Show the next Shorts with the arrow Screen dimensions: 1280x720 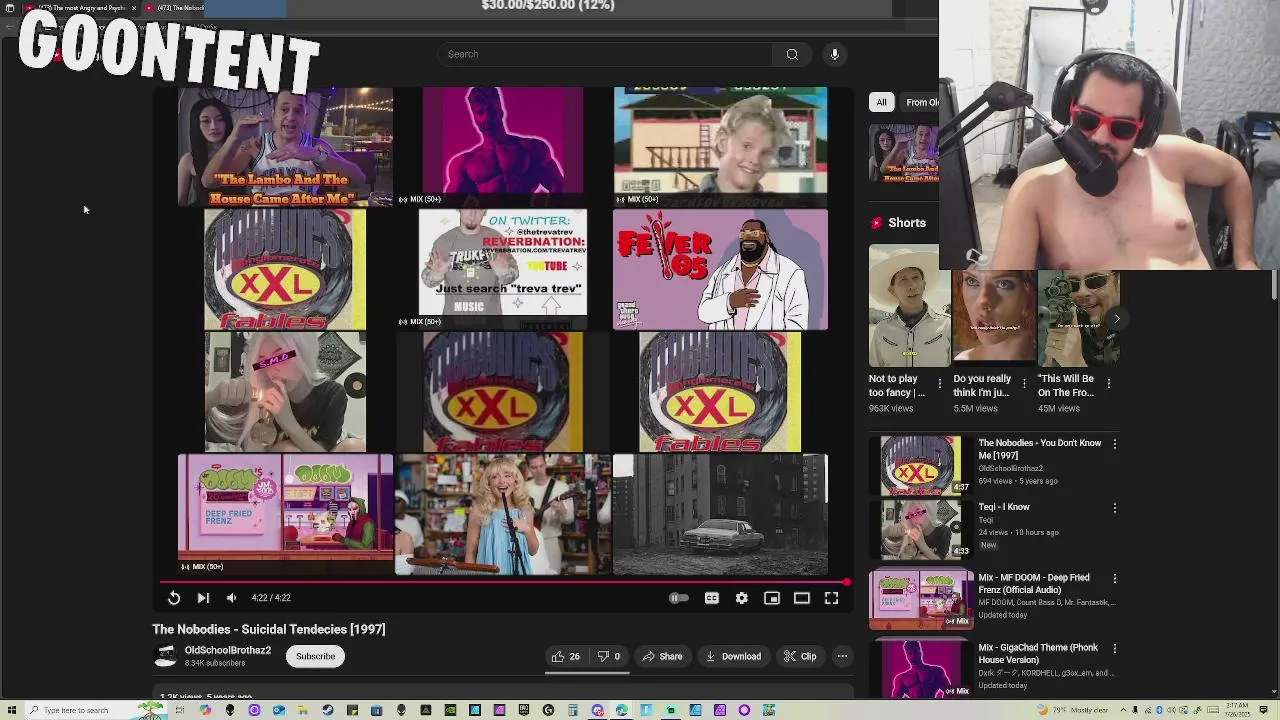(1116, 319)
